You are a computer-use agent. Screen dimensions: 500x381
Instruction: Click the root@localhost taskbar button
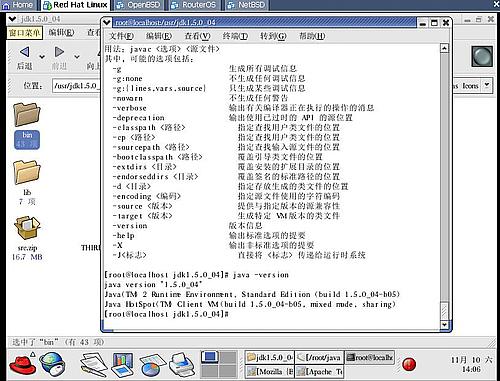(x=369, y=358)
